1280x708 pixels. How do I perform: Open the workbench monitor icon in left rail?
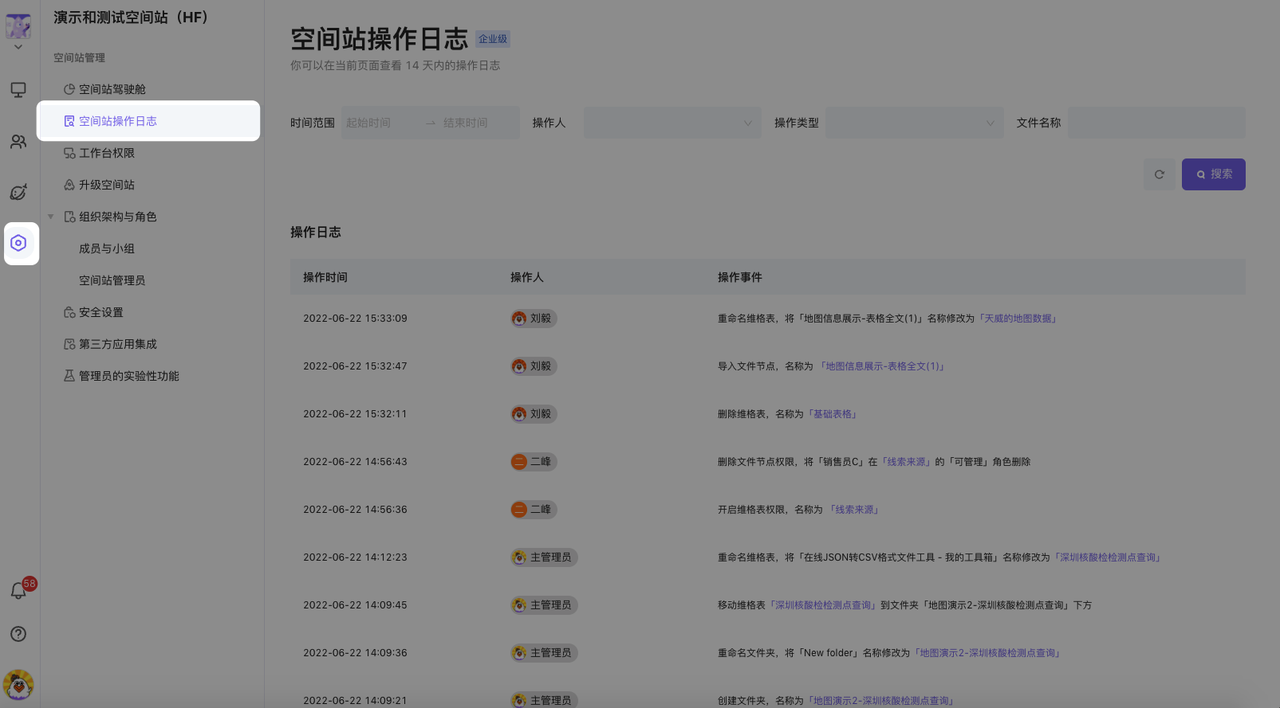(18, 90)
